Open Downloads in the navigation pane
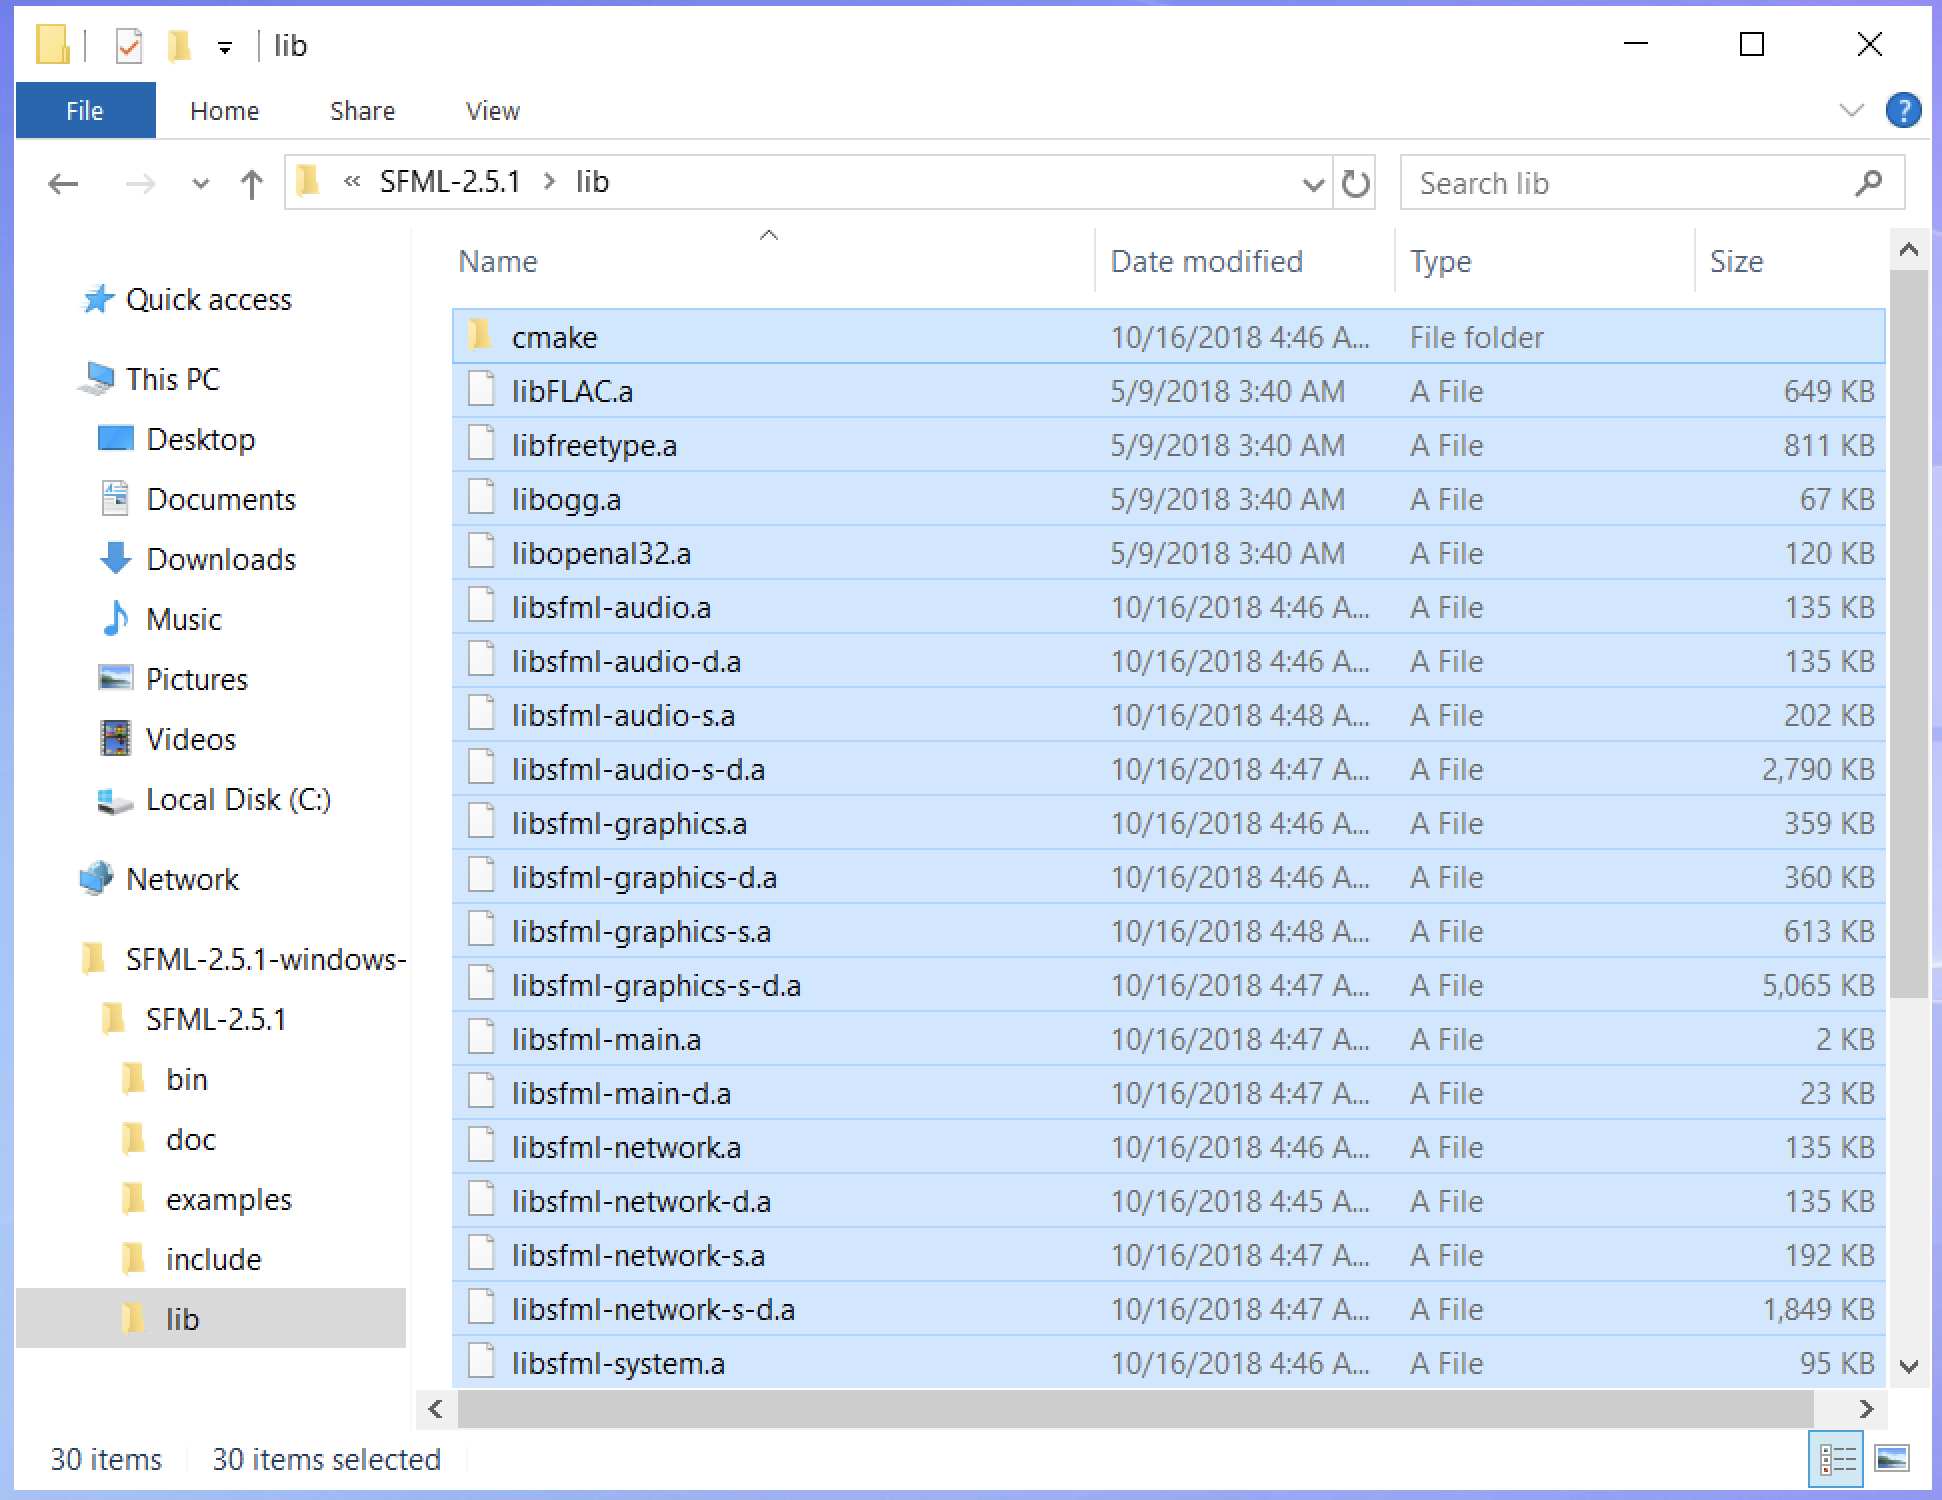 [221, 559]
